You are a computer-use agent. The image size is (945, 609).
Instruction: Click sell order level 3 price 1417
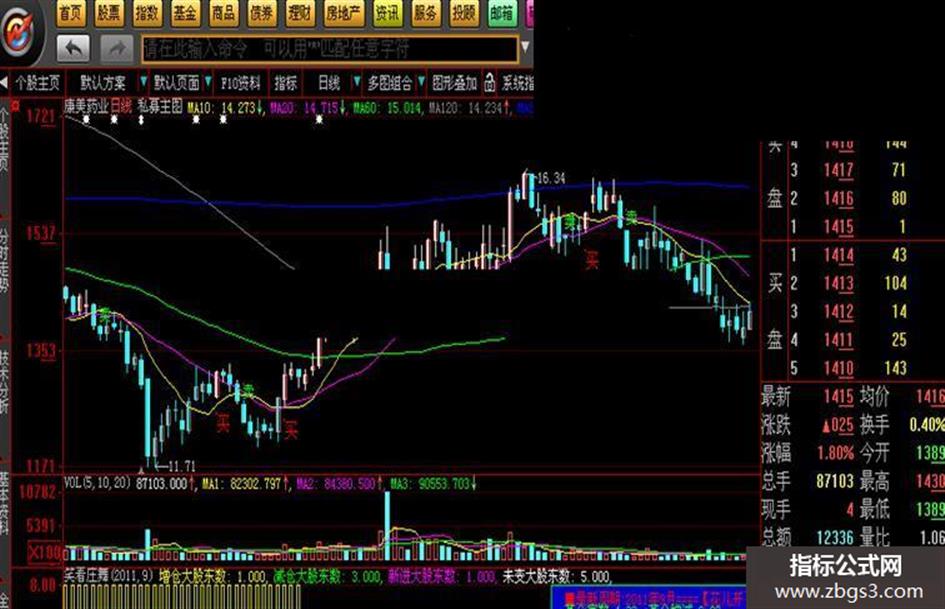[839, 170]
